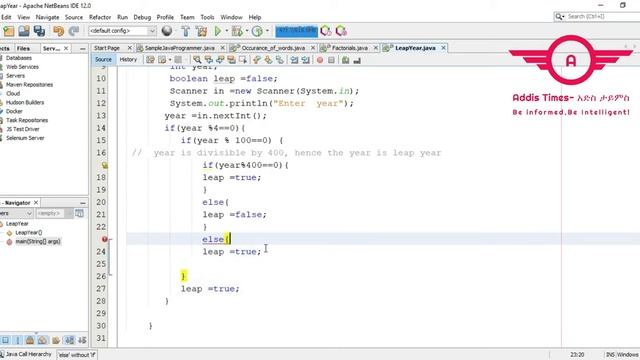Viewport: 640px width, 360px height.
Task: Open the Edit menu
Action: [x=6, y=17]
